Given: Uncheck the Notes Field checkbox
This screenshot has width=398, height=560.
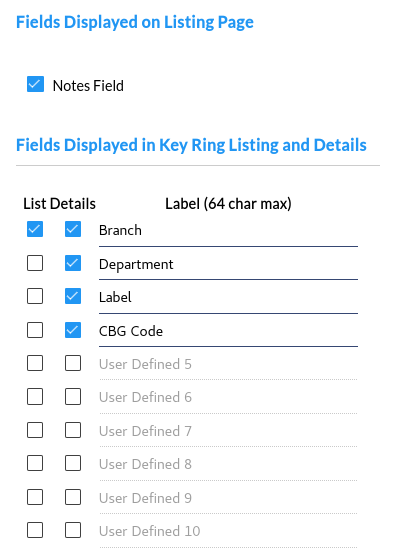Looking at the screenshot, I should tap(35, 84).
